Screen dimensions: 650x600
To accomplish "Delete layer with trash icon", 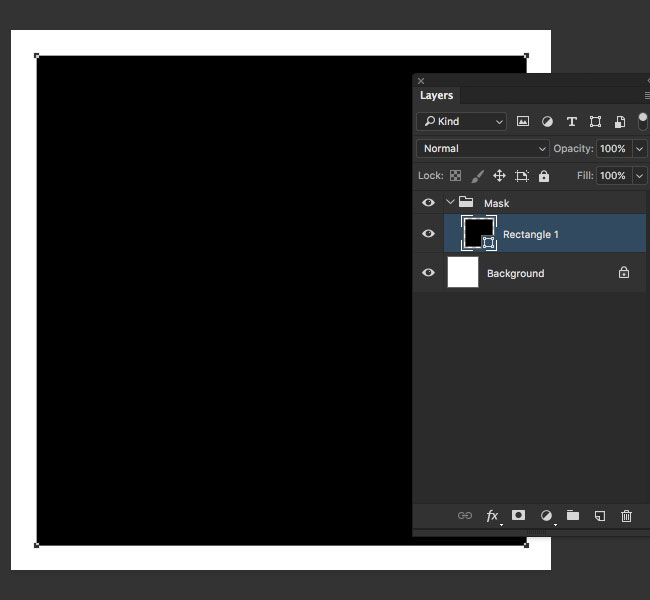I will [626, 516].
